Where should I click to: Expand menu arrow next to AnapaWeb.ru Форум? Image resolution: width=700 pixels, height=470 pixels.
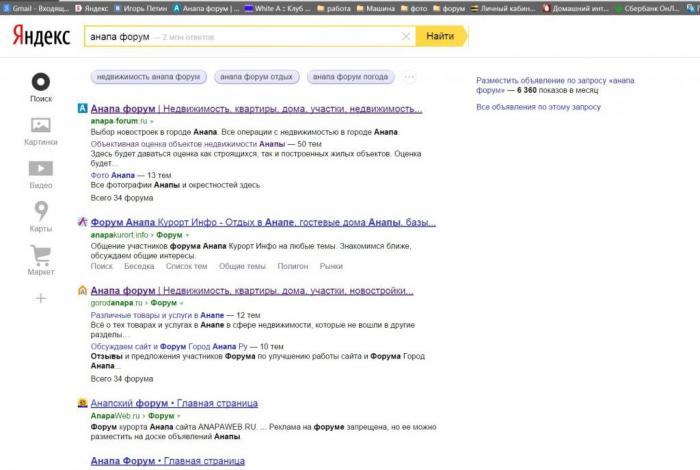coord(179,416)
